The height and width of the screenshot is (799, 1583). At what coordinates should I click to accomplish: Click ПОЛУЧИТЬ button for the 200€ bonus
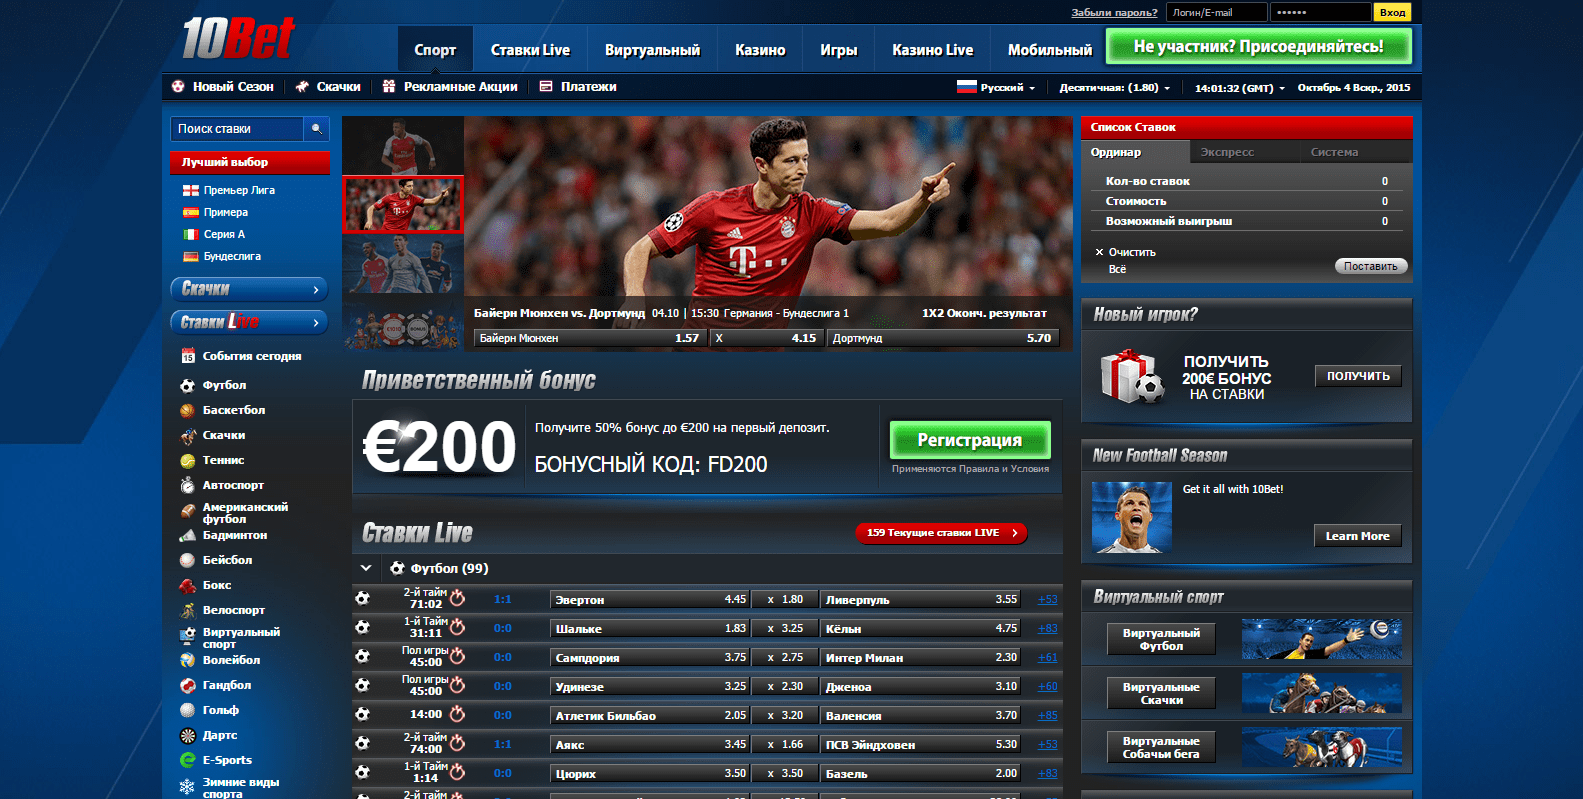point(1358,376)
